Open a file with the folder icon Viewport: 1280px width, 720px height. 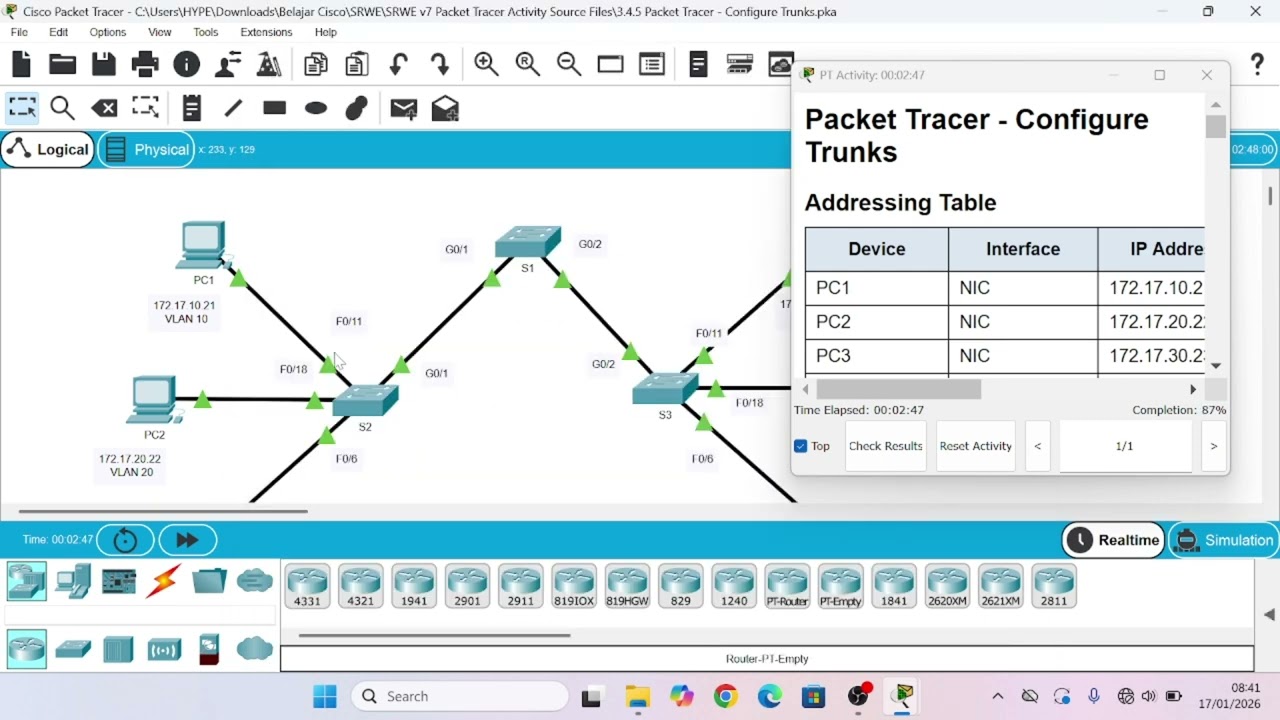pos(62,65)
